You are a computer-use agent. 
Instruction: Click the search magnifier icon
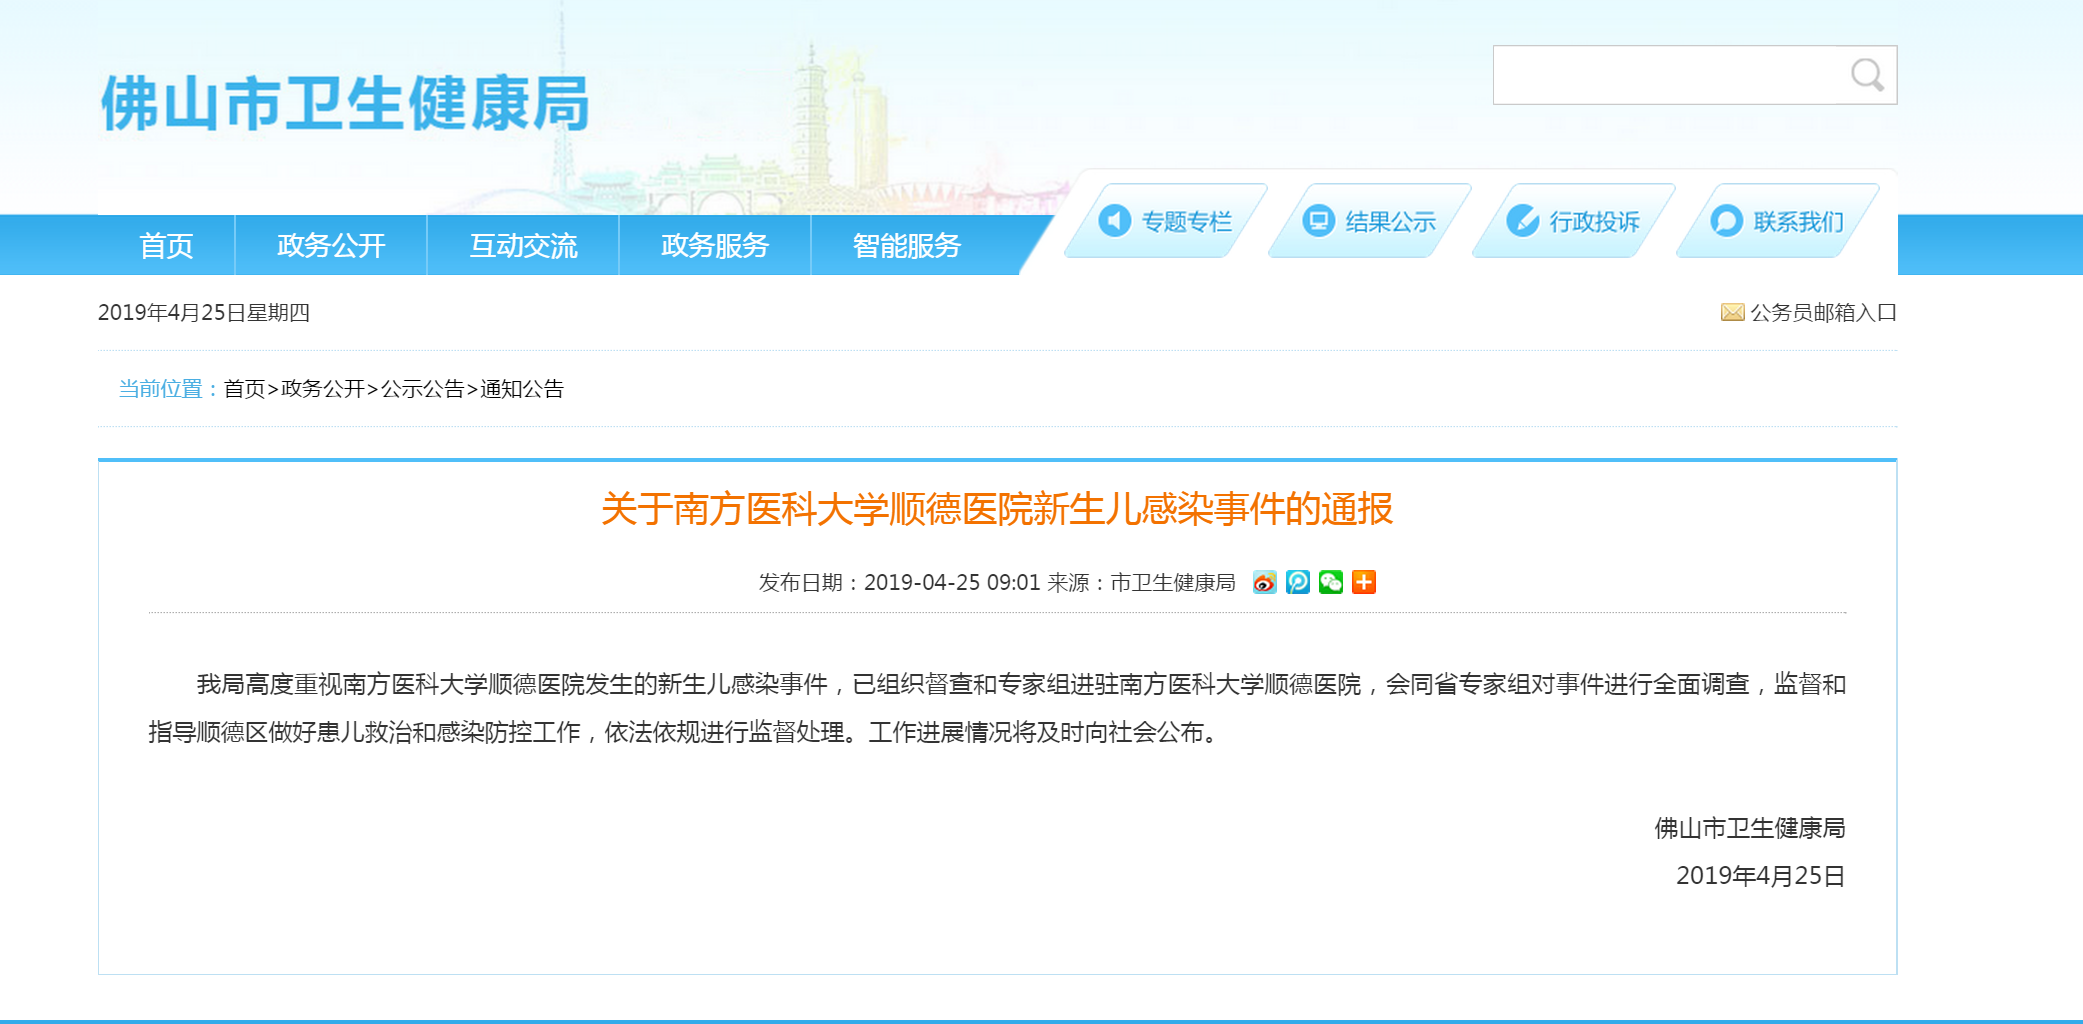pos(1866,75)
